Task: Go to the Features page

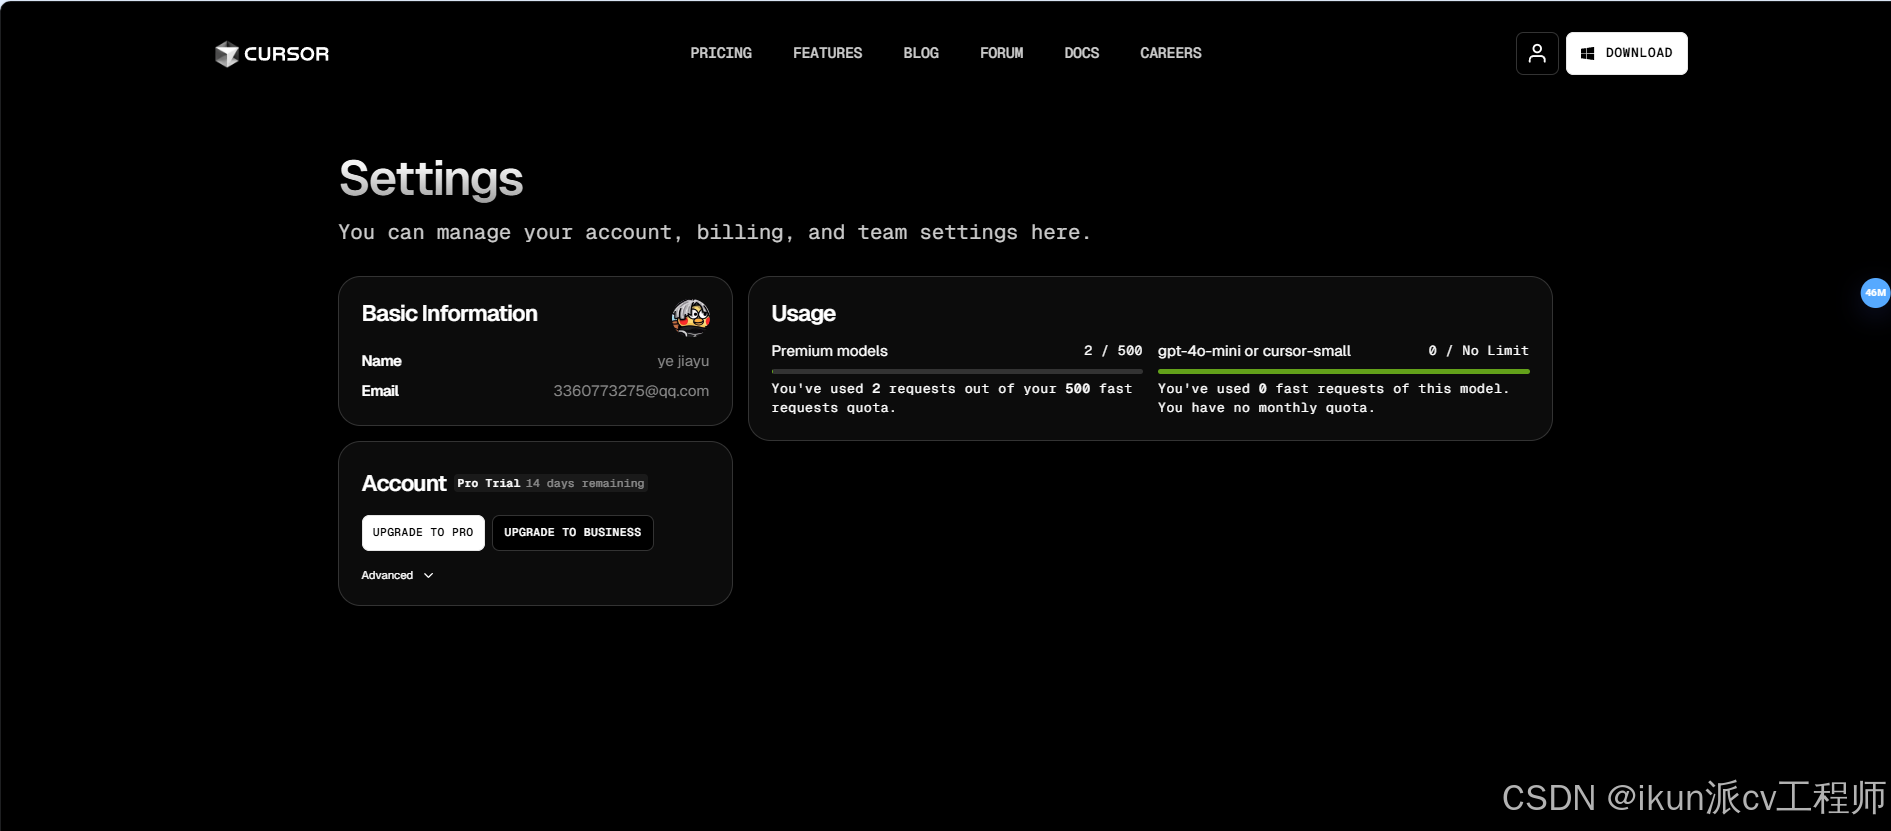Action: pyautogui.click(x=827, y=53)
